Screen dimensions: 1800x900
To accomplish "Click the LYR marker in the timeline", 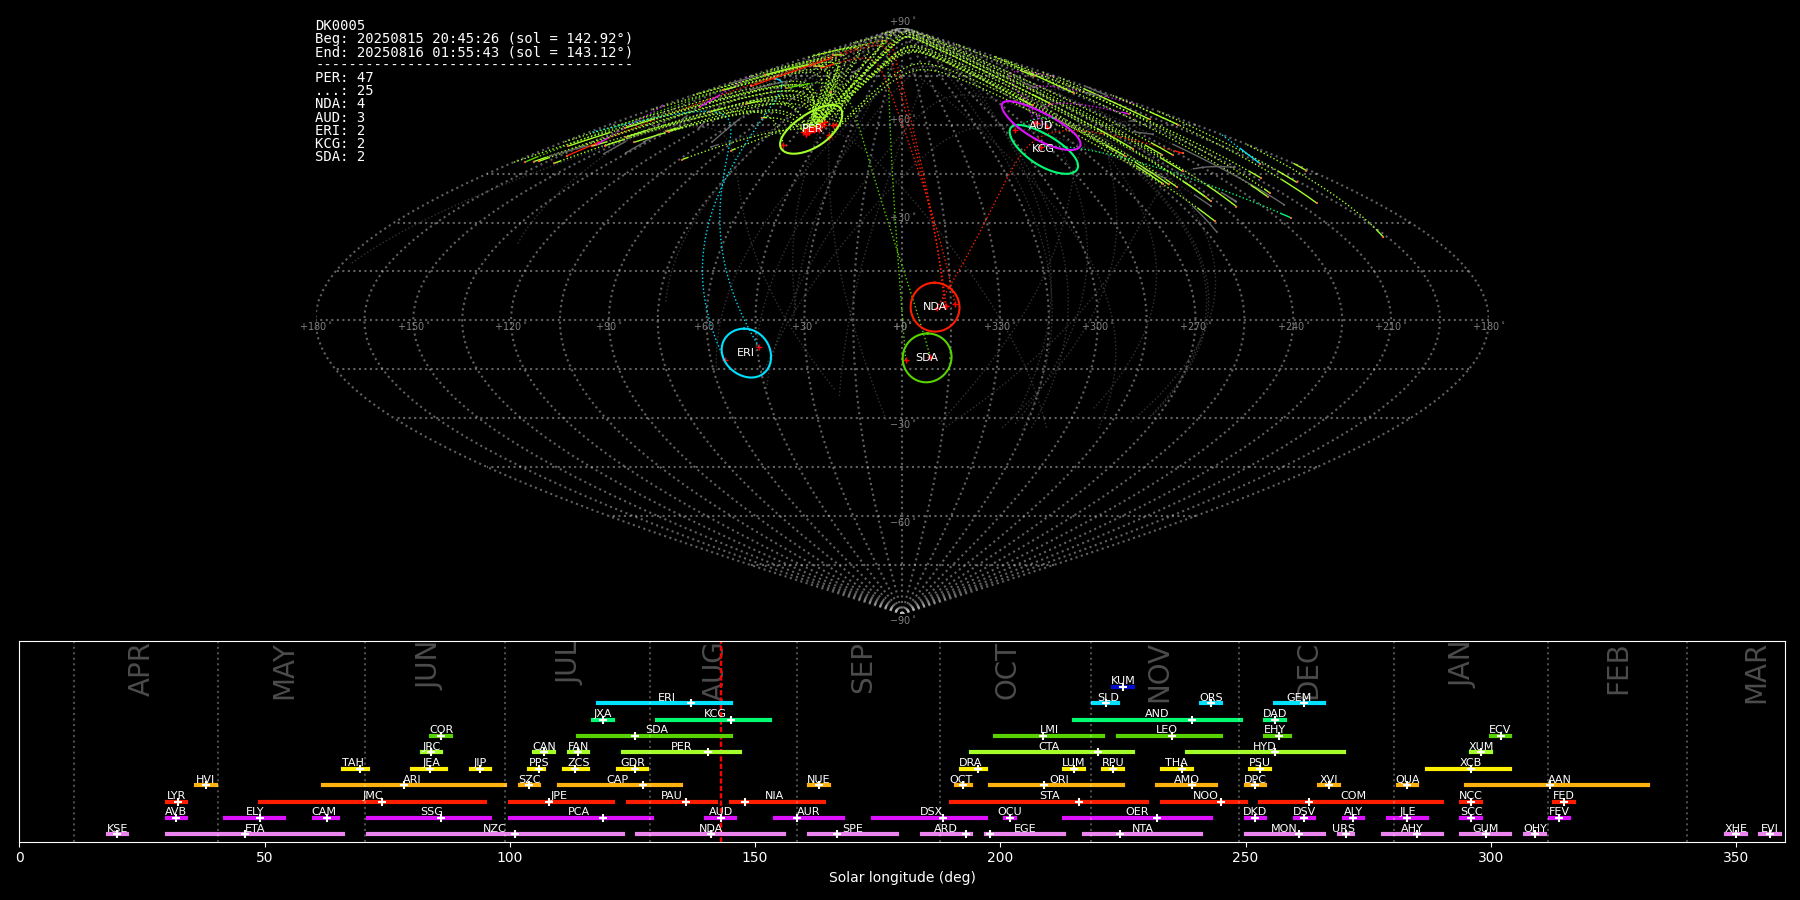I will pos(176,801).
